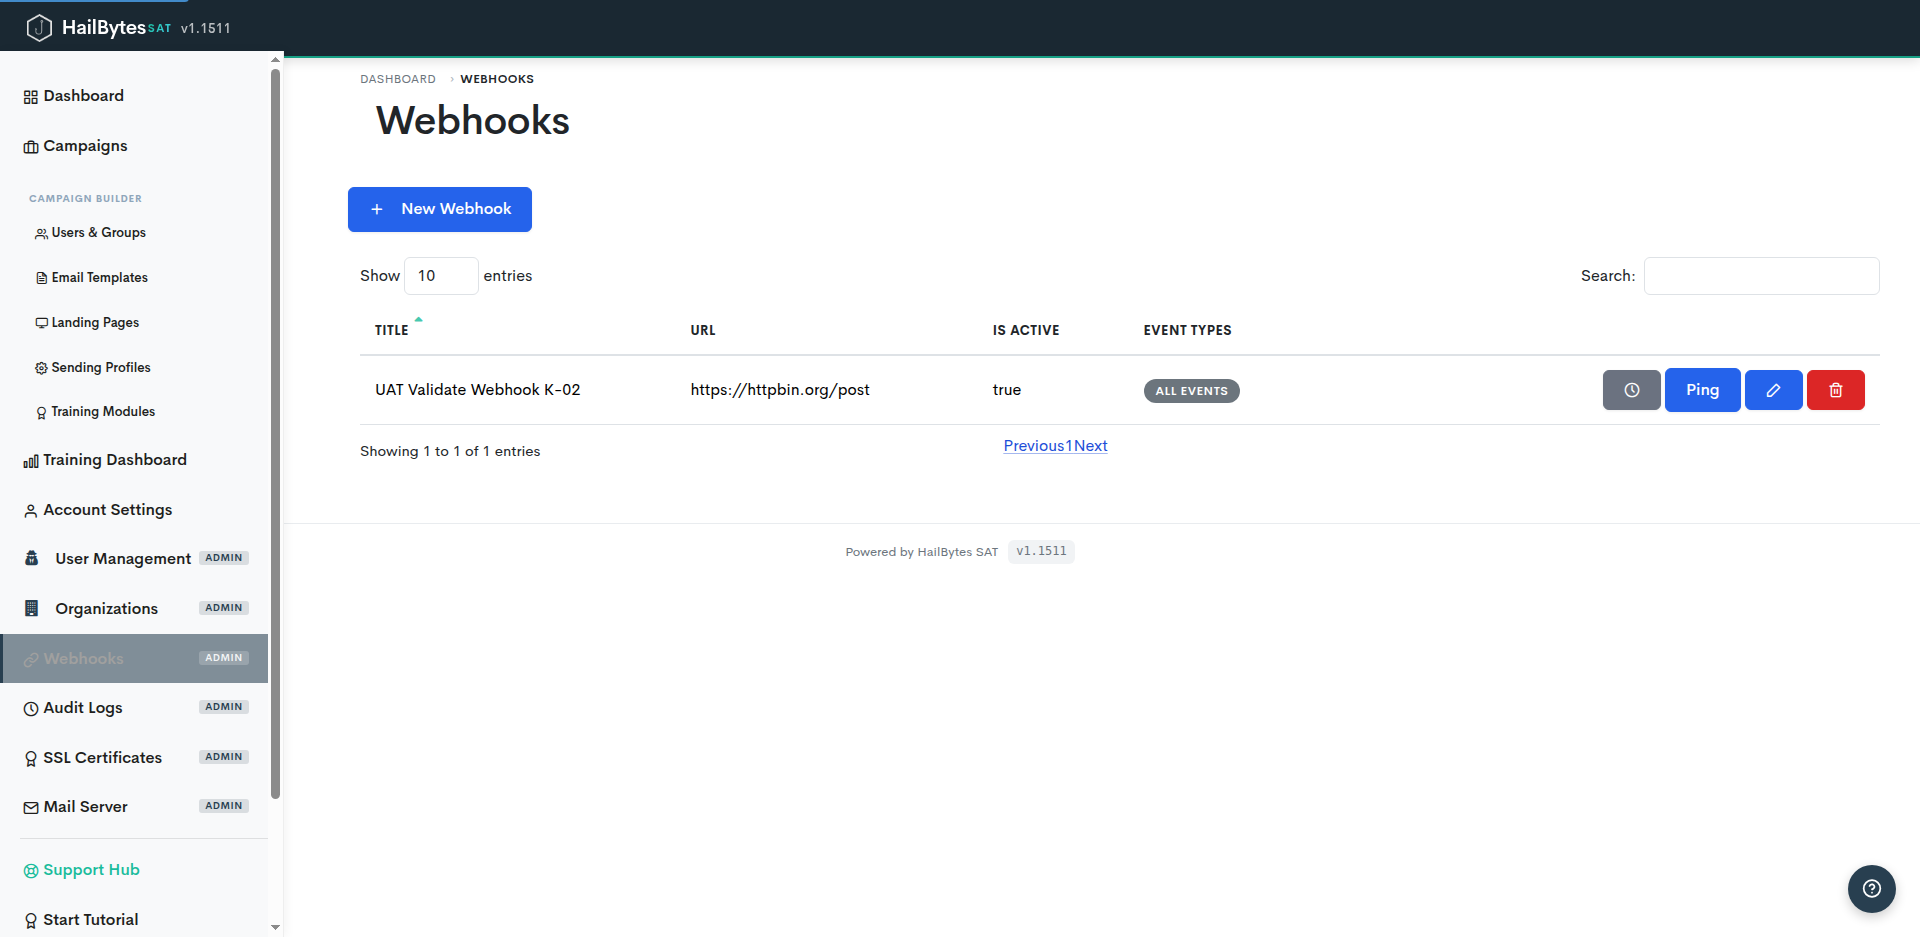Click the pencil edit webhook icon

pyautogui.click(x=1773, y=390)
